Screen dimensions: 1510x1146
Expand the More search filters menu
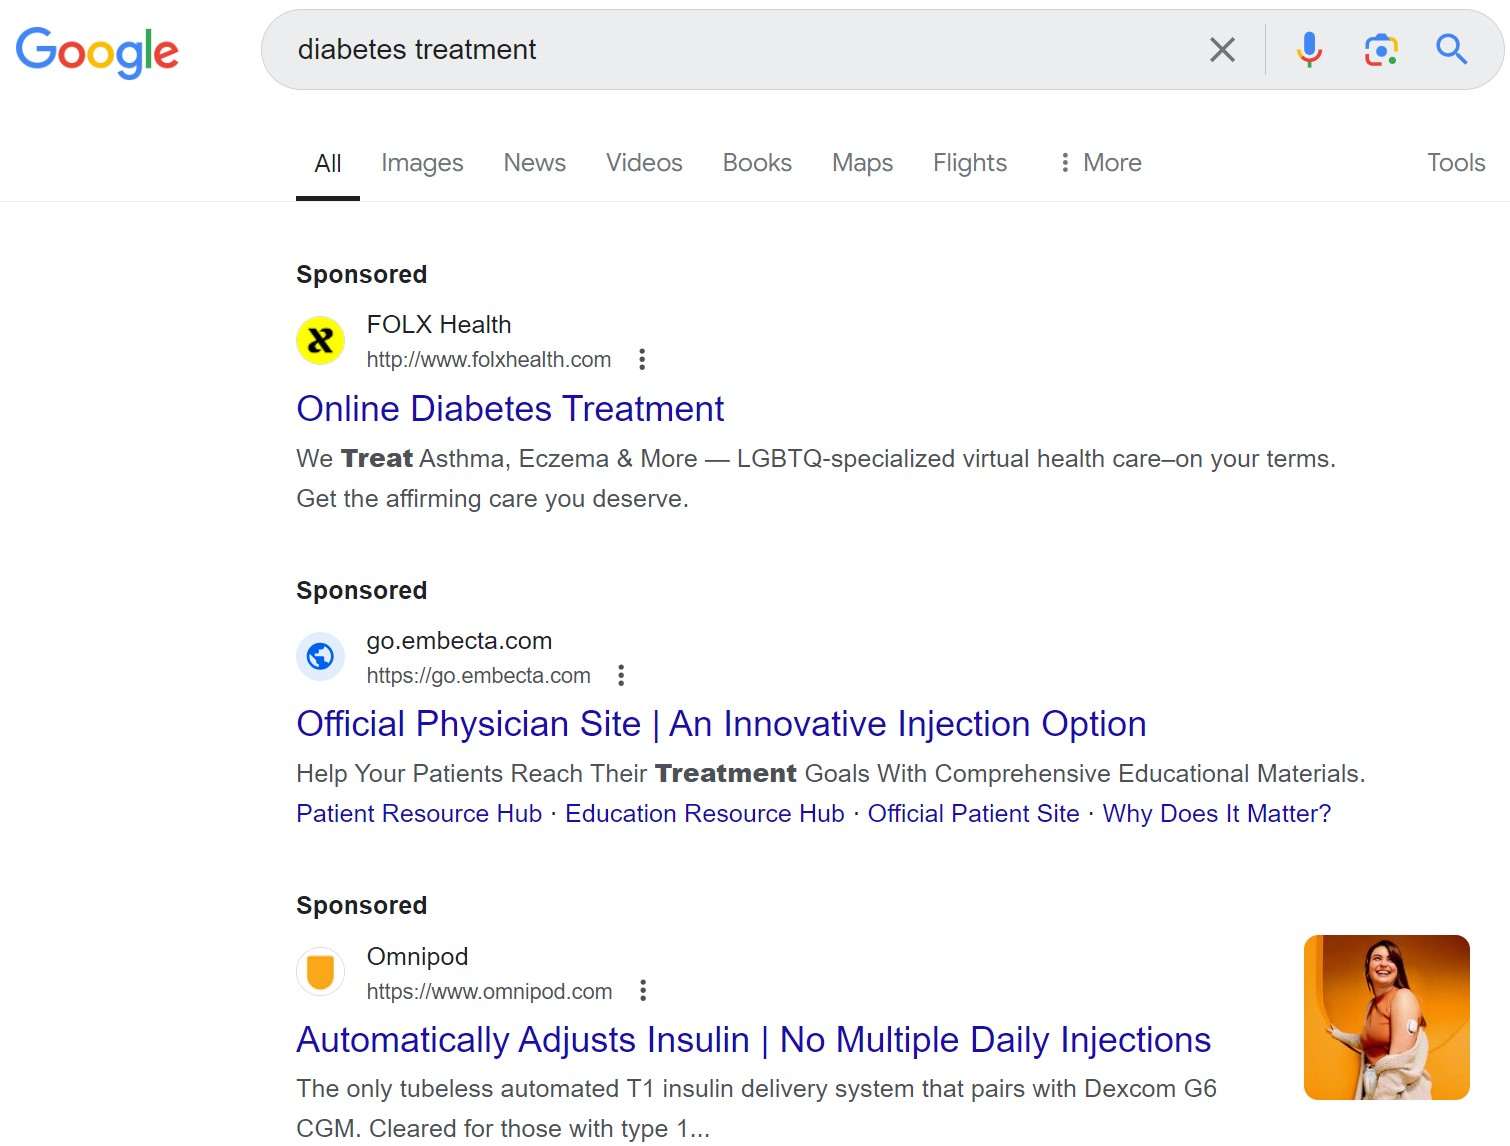pyautogui.click(x=1100, y=163)
